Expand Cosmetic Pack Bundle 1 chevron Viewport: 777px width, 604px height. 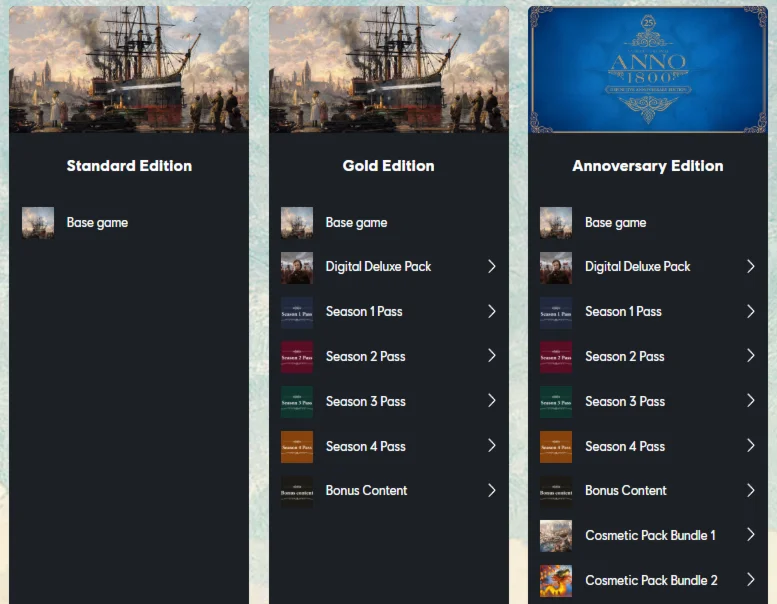(x=751, y=534)
